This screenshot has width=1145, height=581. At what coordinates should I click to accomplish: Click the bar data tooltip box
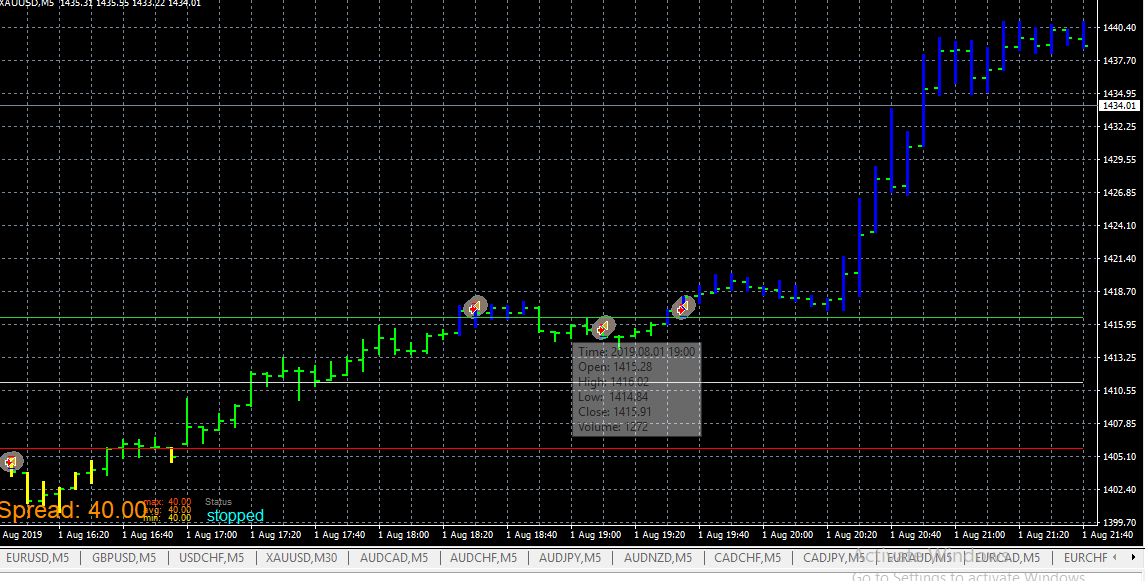pos(637,390)
